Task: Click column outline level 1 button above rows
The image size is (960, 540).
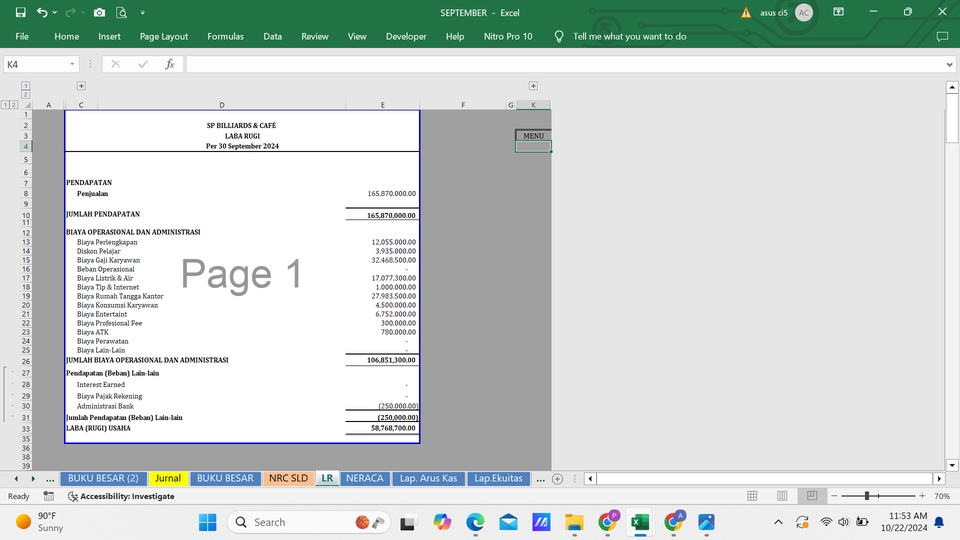Action: 26,86
